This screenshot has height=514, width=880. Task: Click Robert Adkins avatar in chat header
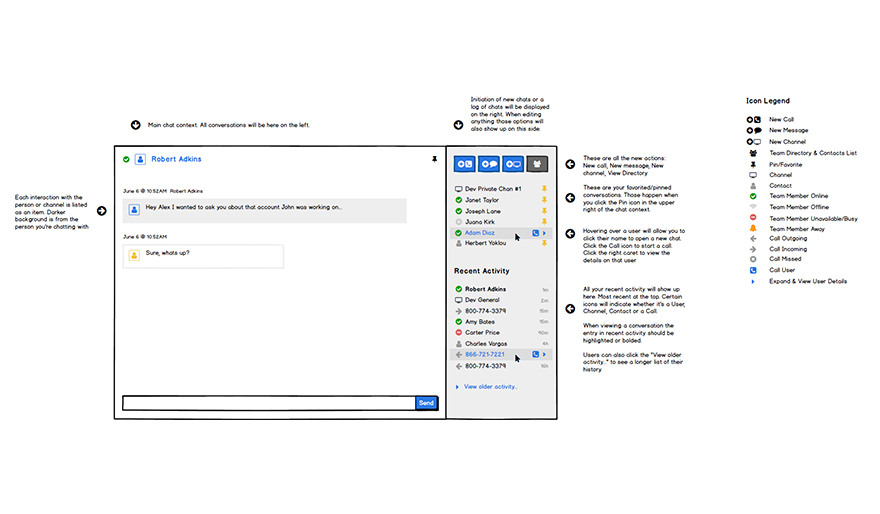coord(140,159)
